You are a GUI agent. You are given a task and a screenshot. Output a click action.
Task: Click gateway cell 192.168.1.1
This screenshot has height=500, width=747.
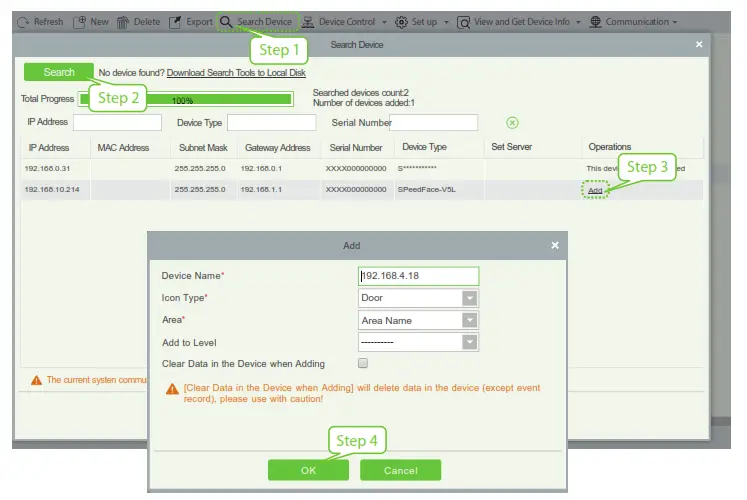[x=261, y=190]
